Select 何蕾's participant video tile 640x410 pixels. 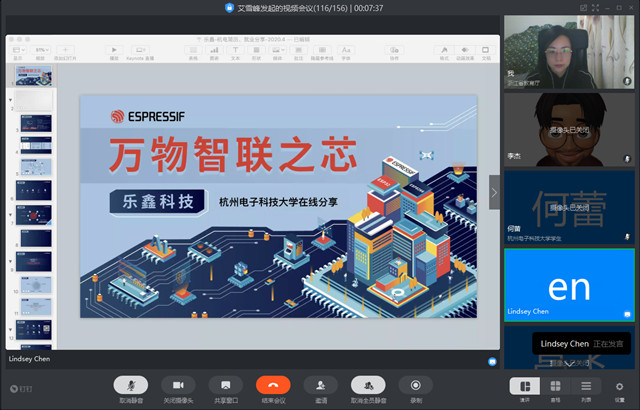[x=569, y=207]
